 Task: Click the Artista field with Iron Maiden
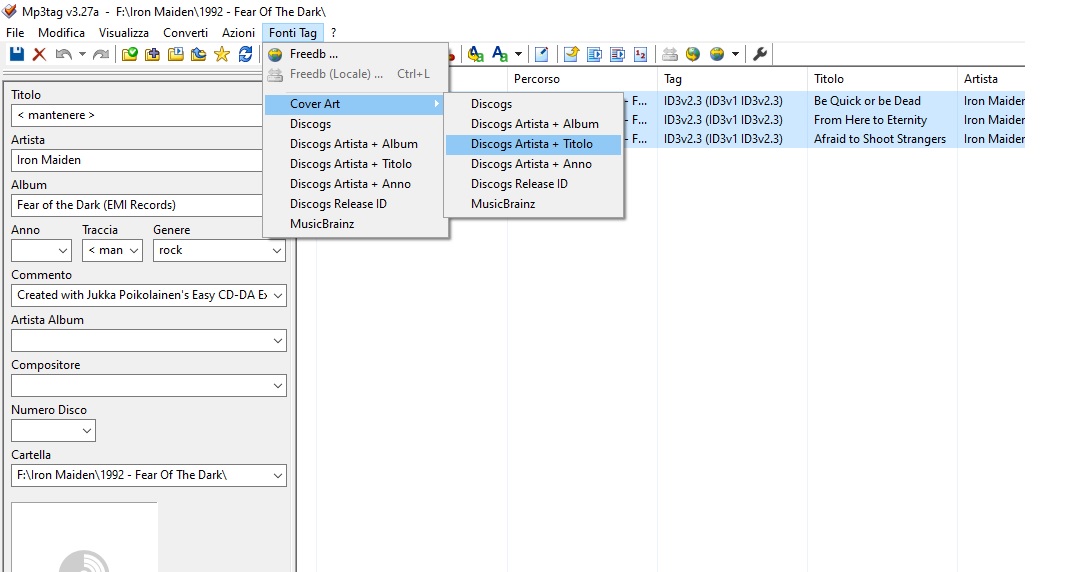click(137, 160)
